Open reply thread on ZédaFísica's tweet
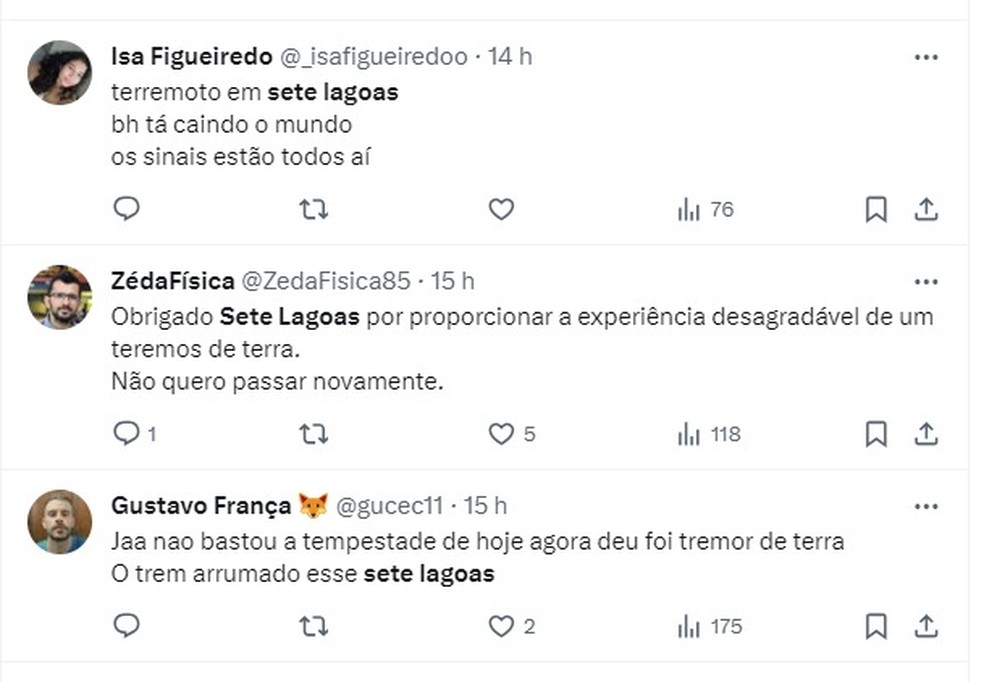Viewport: 984px width, 682px height. point(126,433)
